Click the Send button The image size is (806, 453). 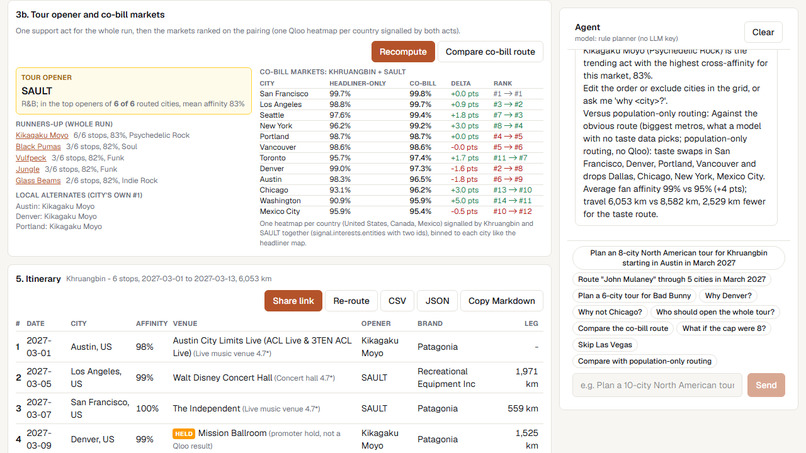click(766, 385)
